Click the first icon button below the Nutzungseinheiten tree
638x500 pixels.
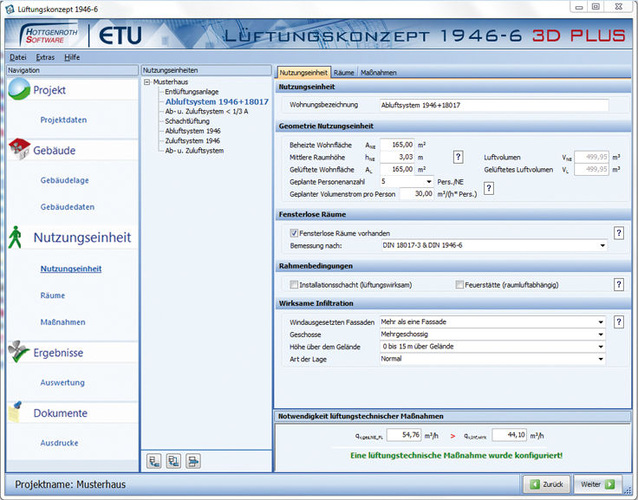click(154, 460)
